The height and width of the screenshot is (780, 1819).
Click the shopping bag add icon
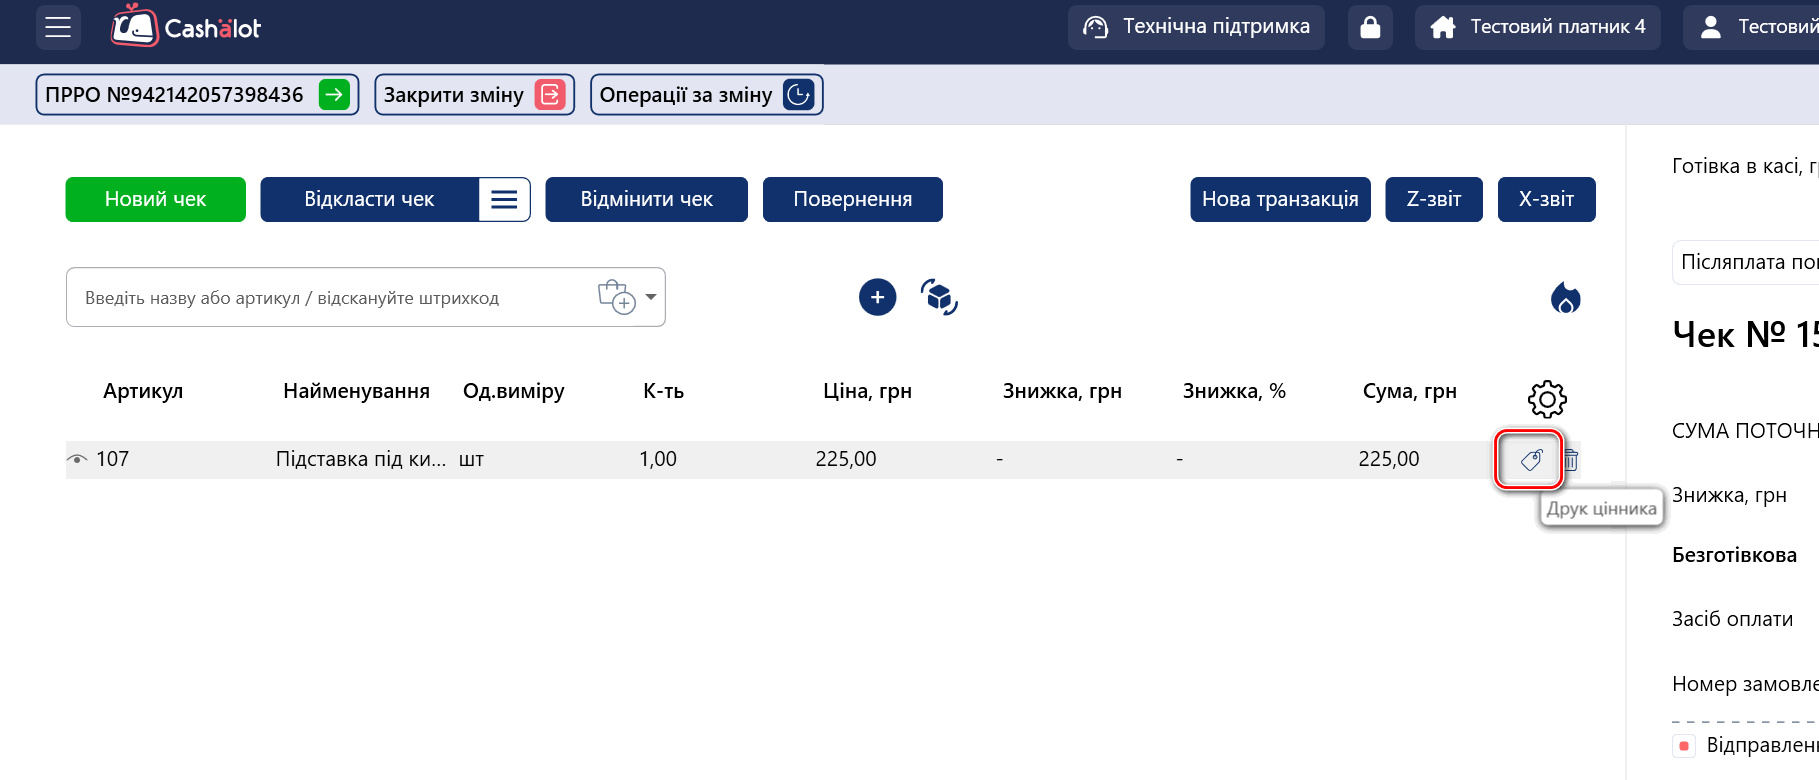click(x=616, y=297)
